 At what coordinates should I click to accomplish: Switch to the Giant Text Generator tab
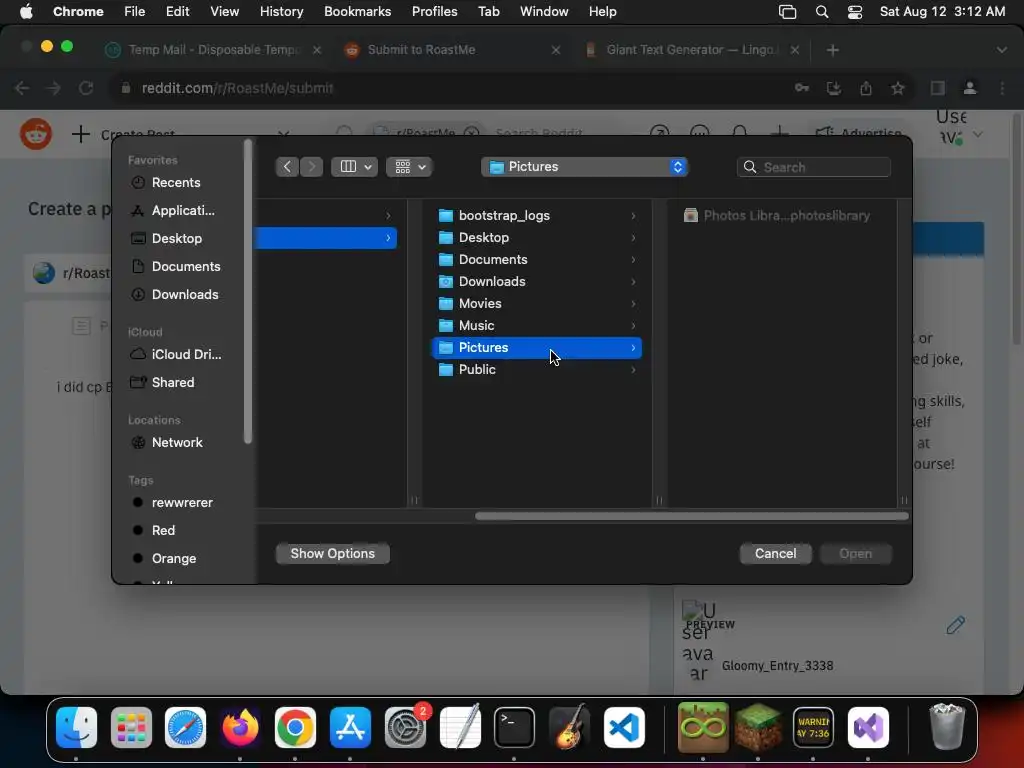691,50
